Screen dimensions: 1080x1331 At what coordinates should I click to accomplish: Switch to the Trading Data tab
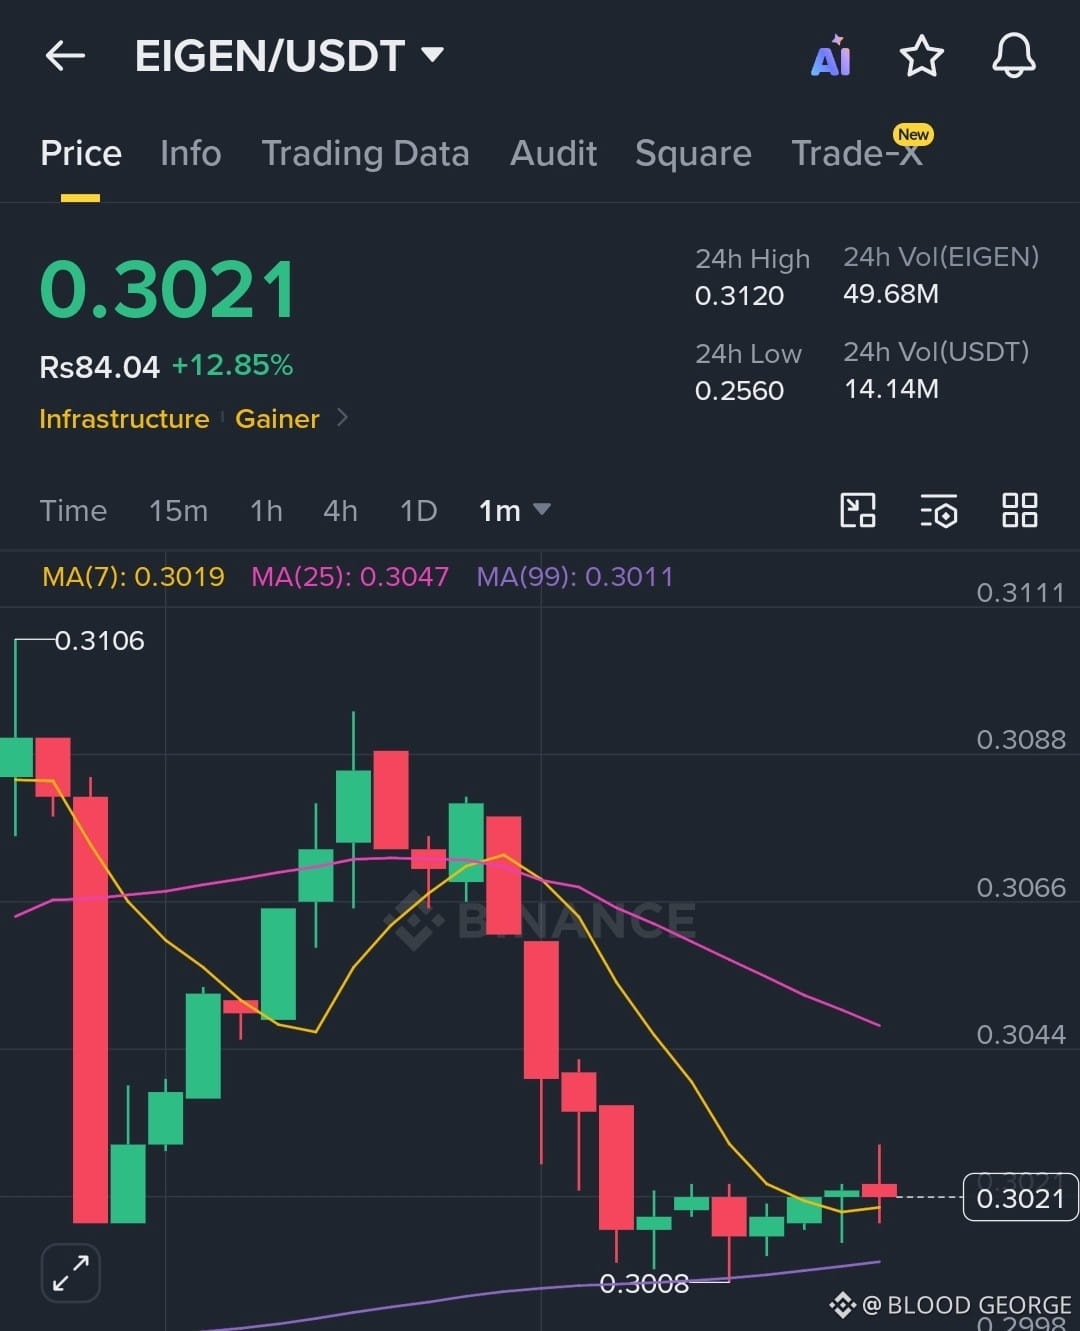point(365,153)
